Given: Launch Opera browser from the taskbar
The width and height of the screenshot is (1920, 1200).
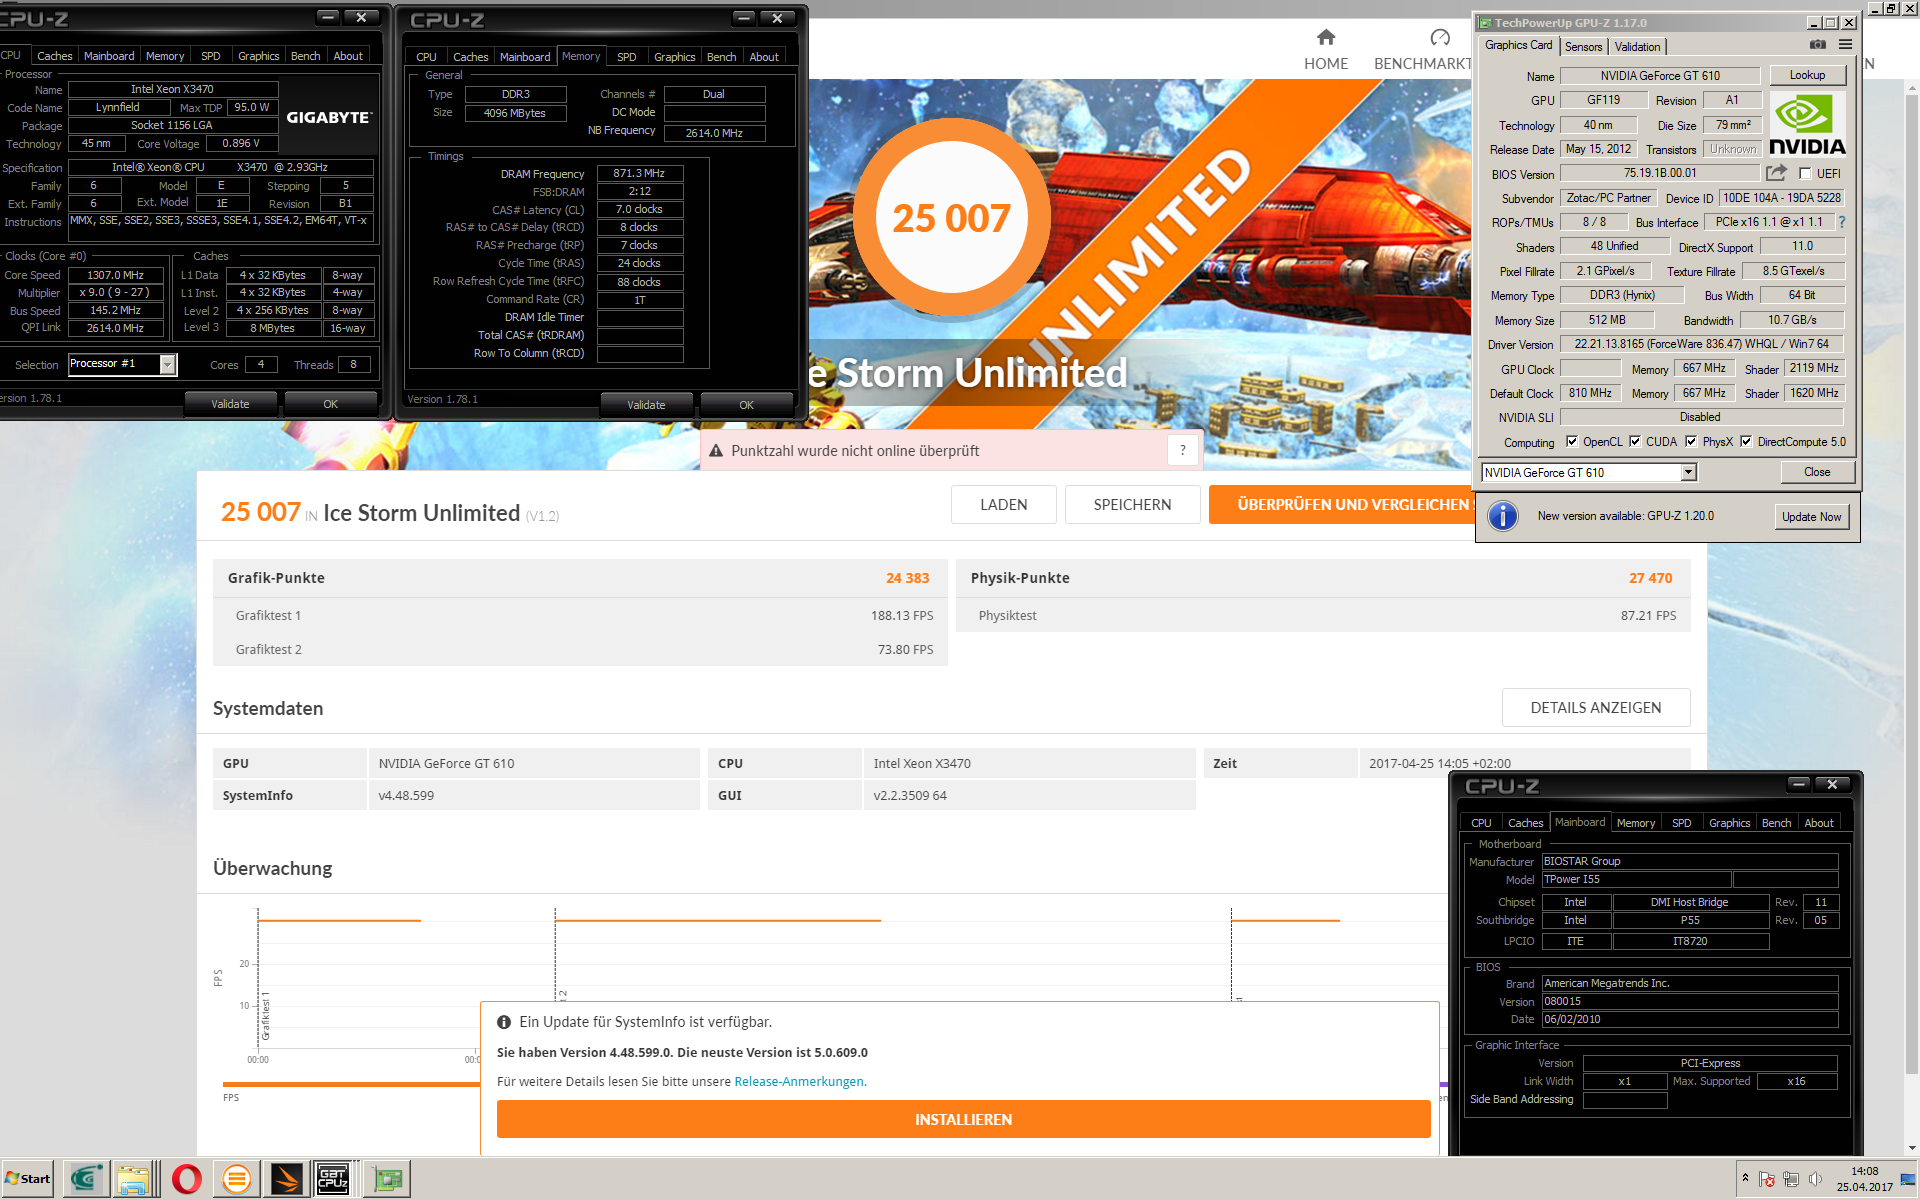Looking at the screenshot, I should 186,1179.
